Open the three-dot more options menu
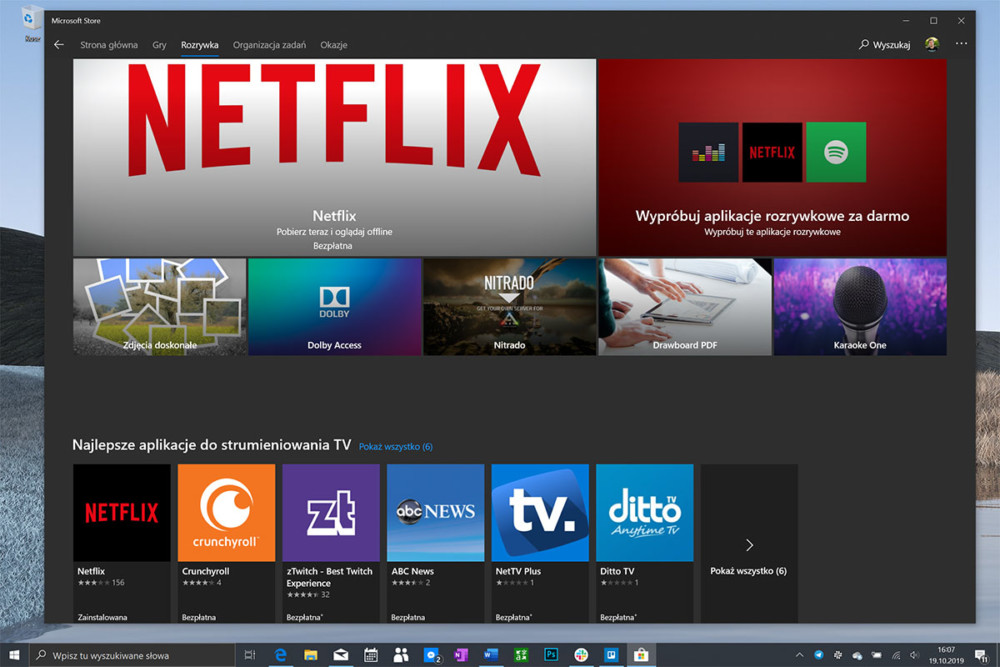This screenshot has height=667, width=1000. tap(961, 44)
